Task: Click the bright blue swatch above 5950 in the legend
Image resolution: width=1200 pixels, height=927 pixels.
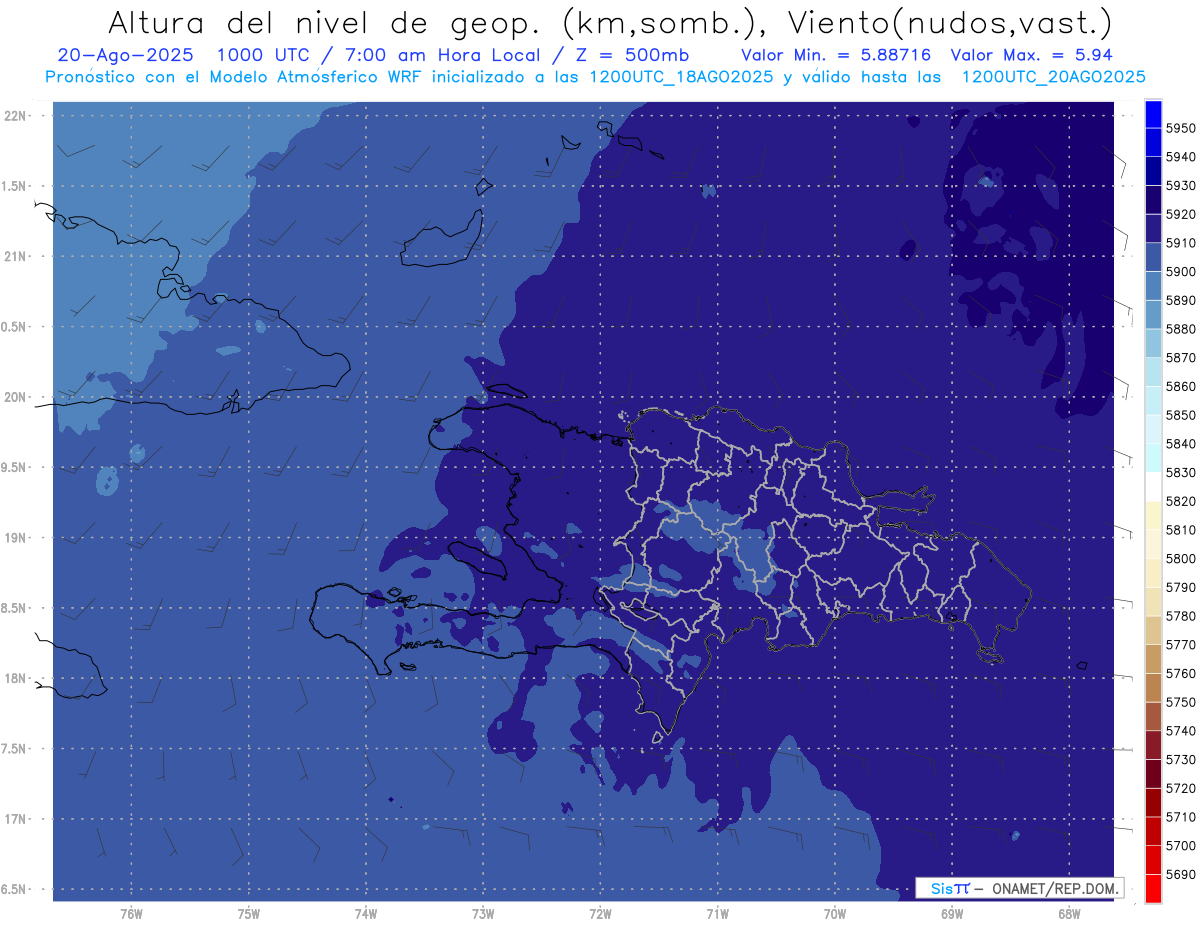Action: pos(1153,114)
